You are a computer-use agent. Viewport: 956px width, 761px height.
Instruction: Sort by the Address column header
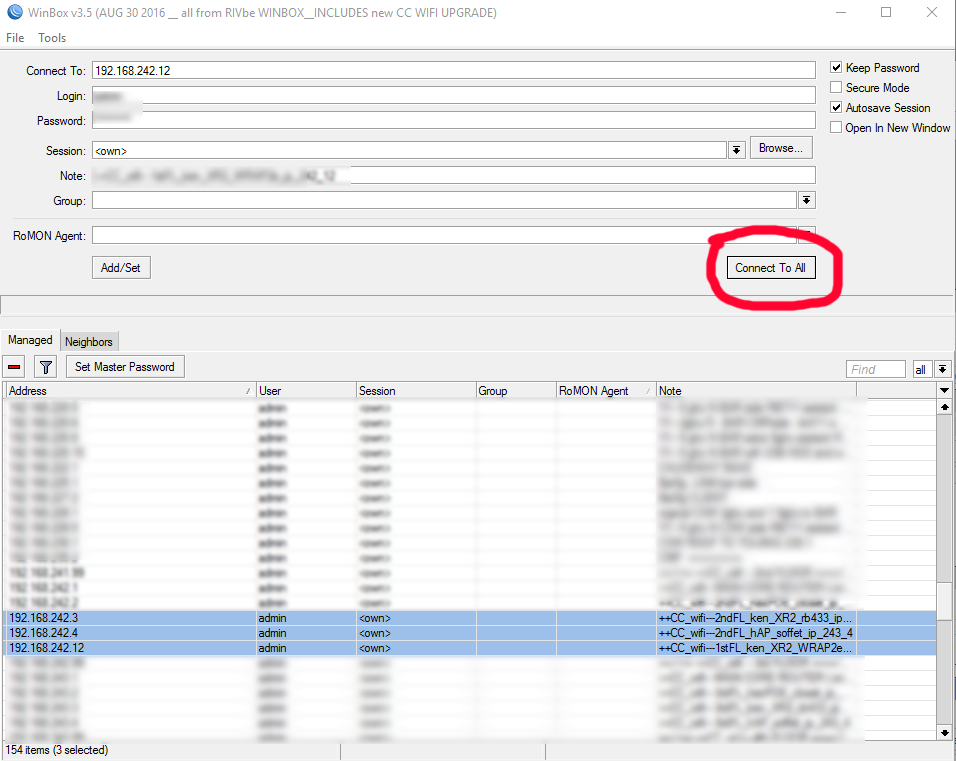(130, 391)
